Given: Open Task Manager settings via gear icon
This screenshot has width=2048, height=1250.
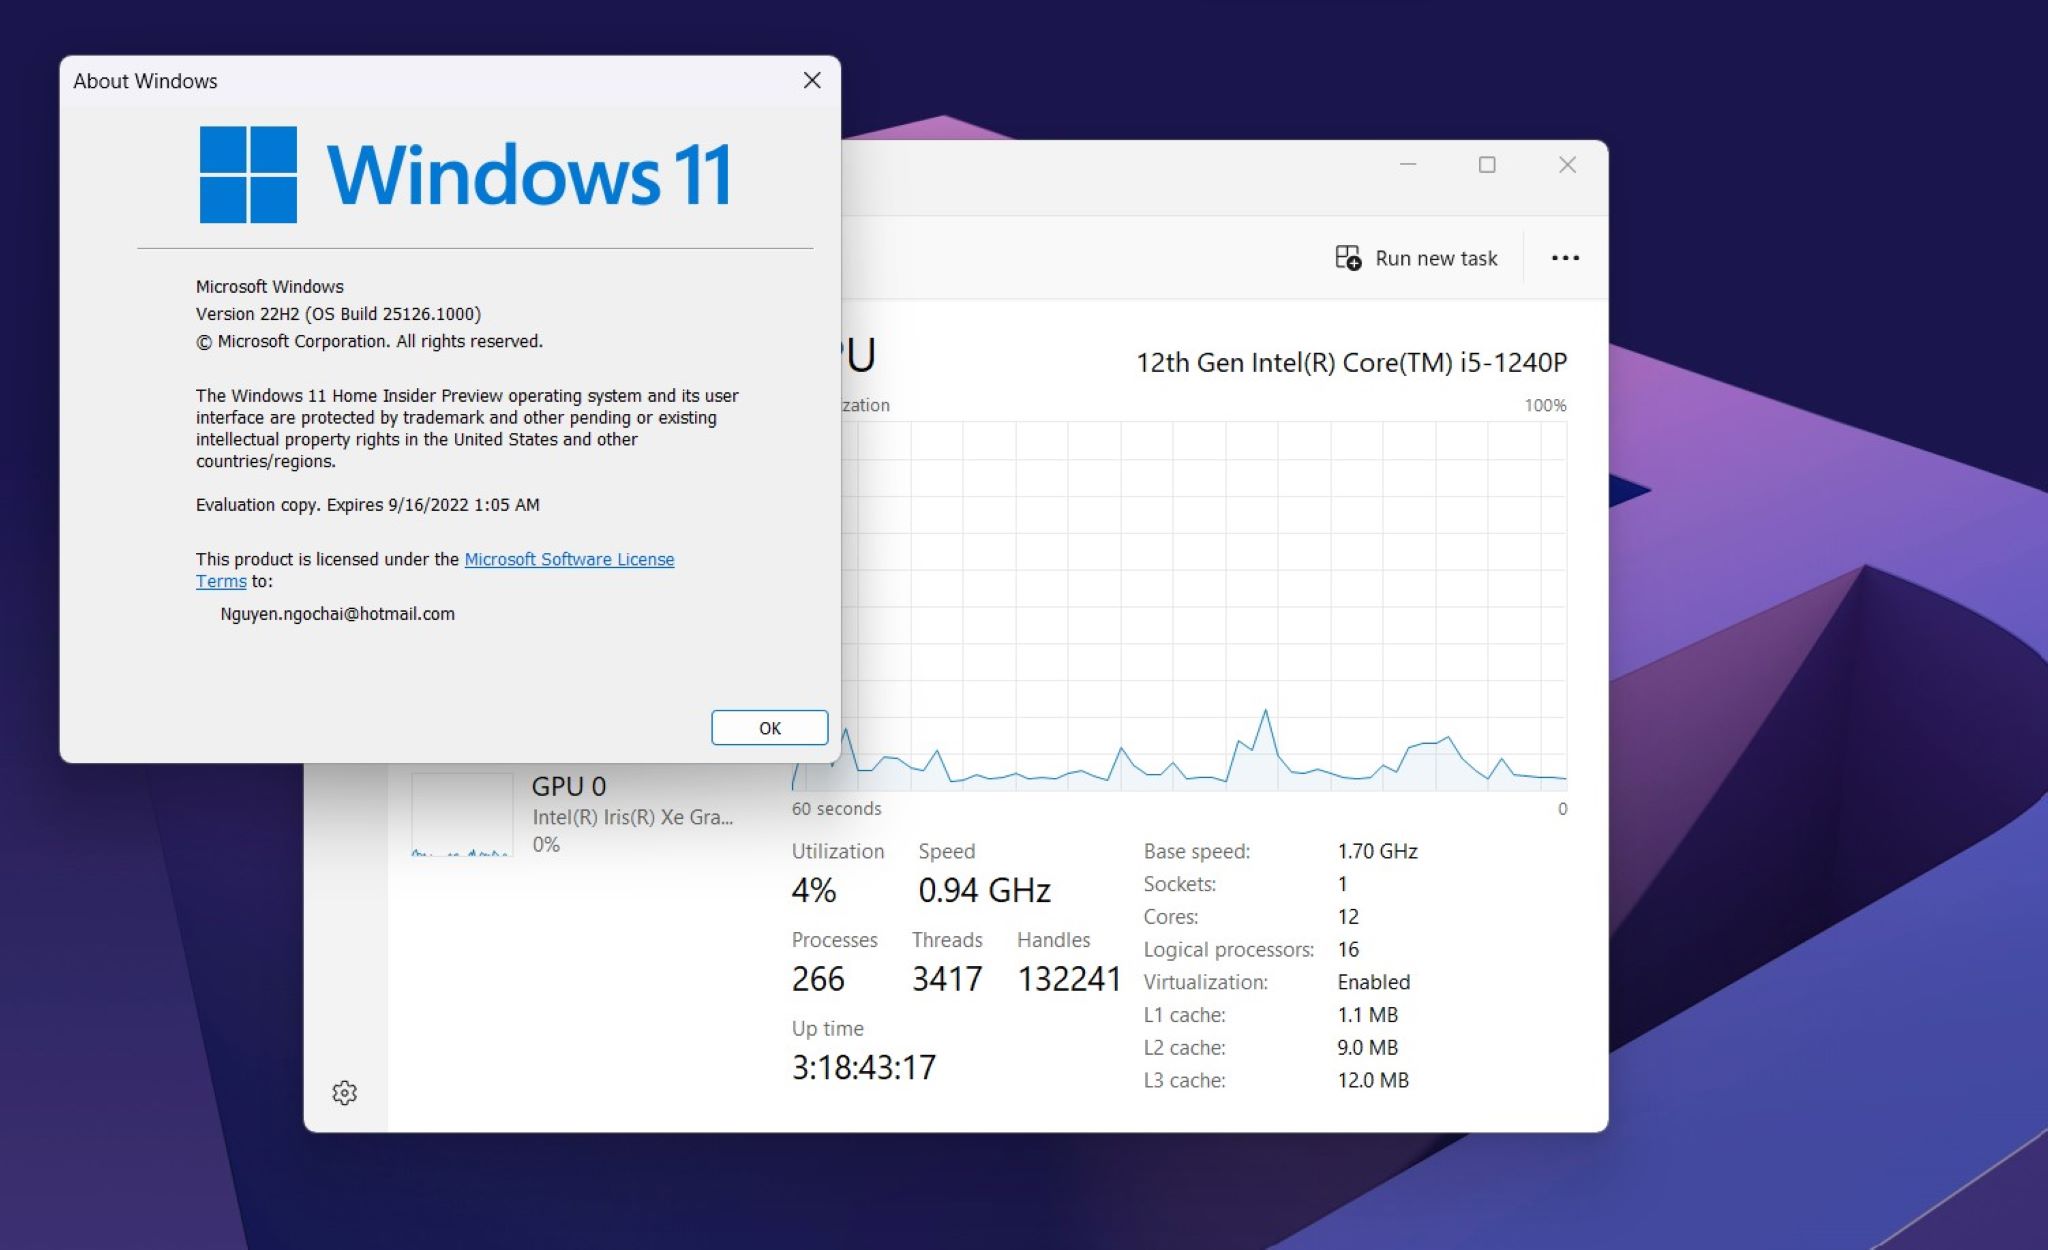Looking at the screenshot, I should coord(345,1092).
